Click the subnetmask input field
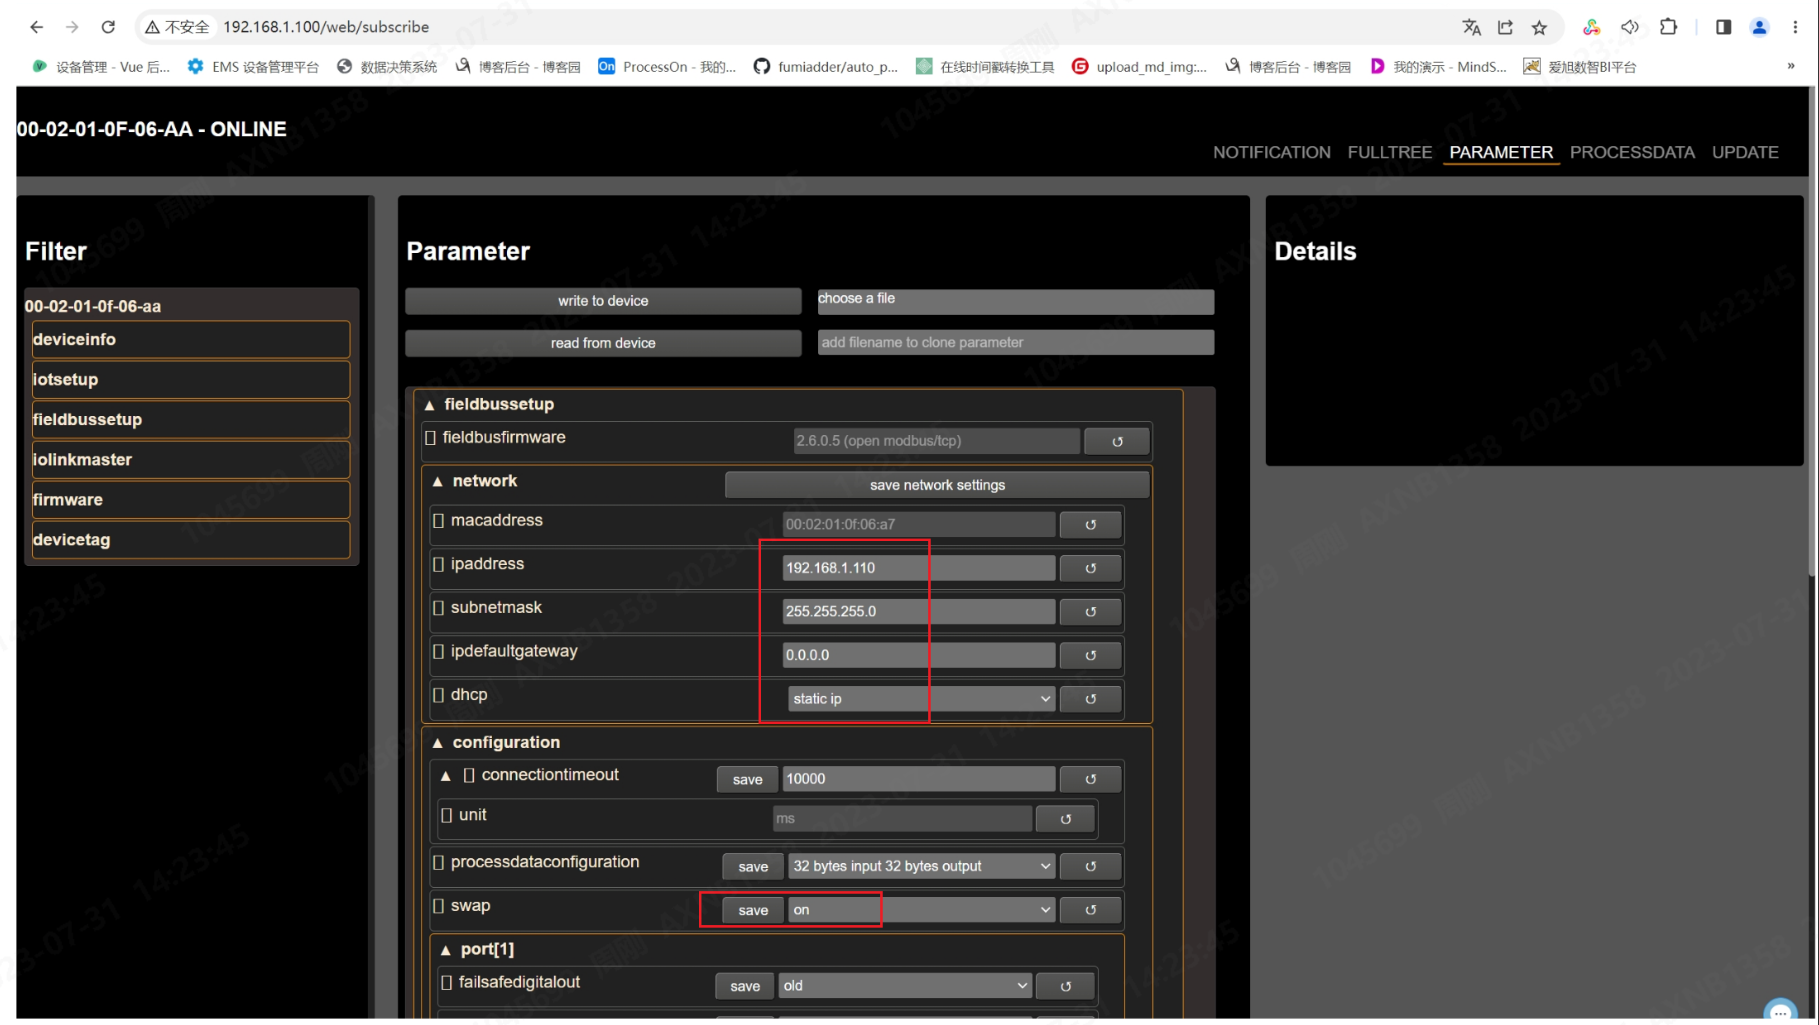 pyautogui.click(x=918, y=611)
